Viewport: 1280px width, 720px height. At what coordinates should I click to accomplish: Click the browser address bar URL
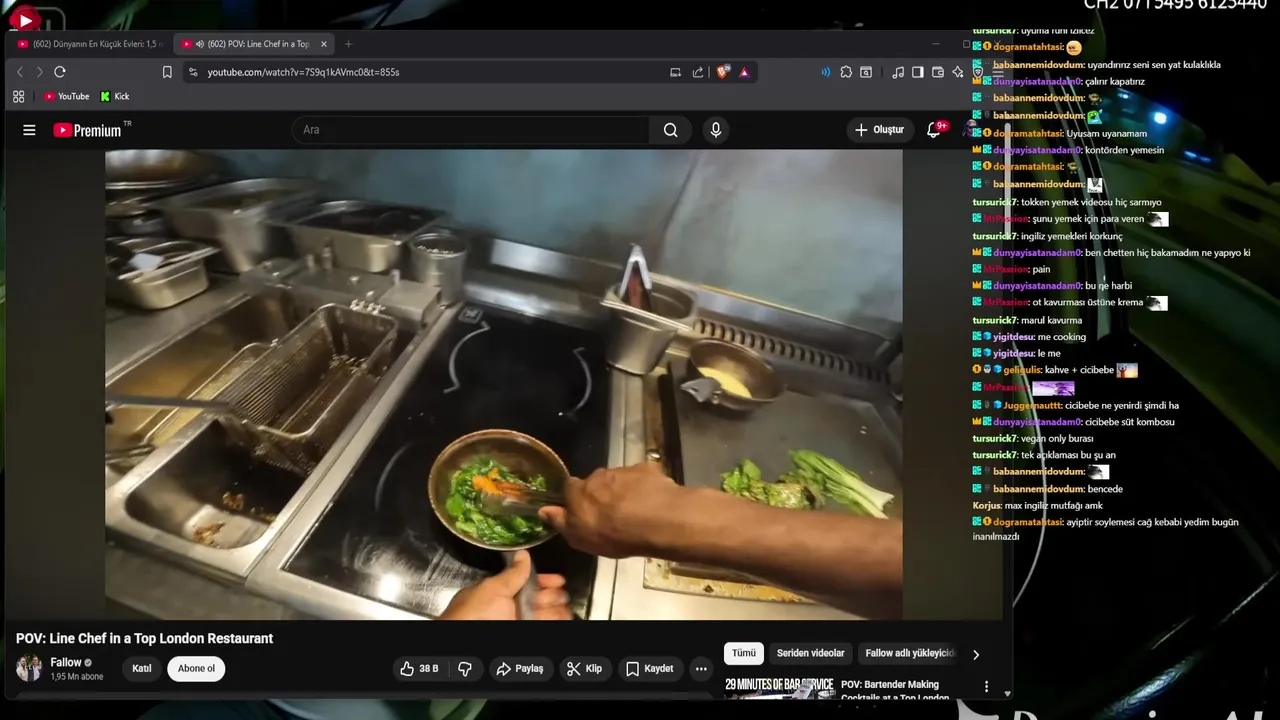tap(303, 72)
